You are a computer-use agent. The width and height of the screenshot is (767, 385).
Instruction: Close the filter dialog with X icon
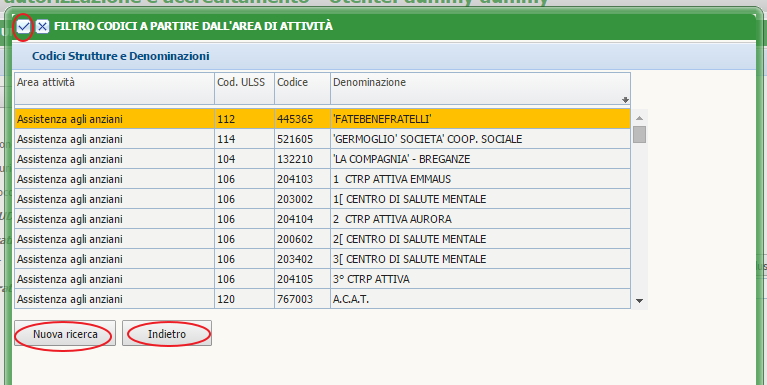click(43, 26)
